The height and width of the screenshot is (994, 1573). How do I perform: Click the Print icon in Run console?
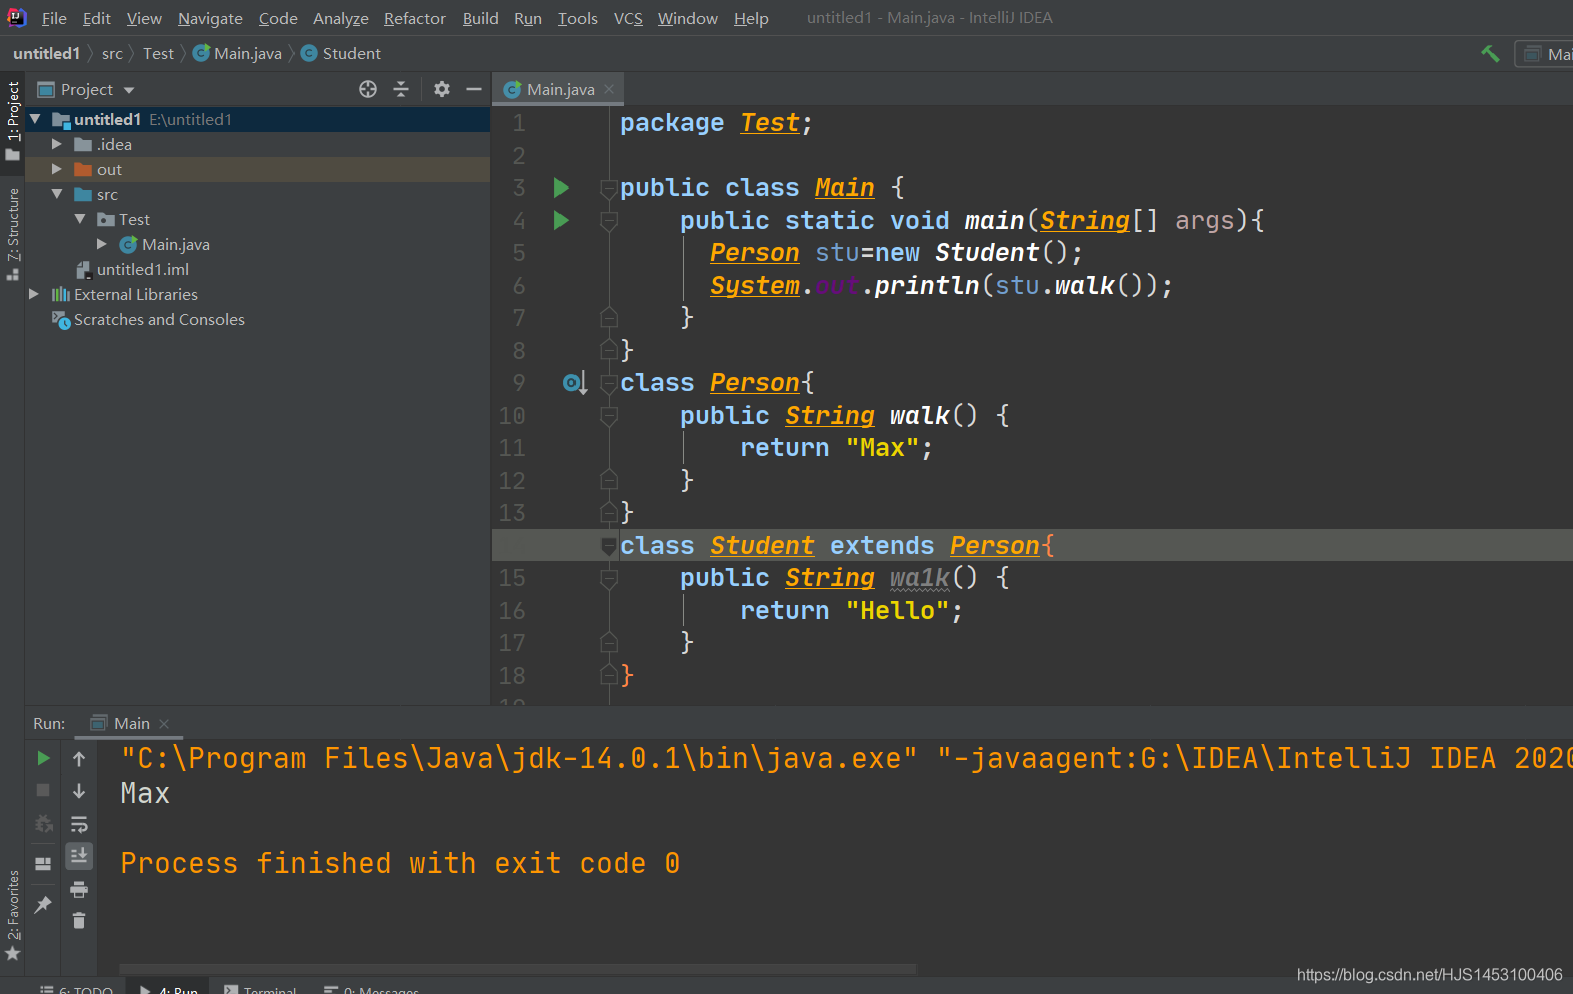point(79,889)
